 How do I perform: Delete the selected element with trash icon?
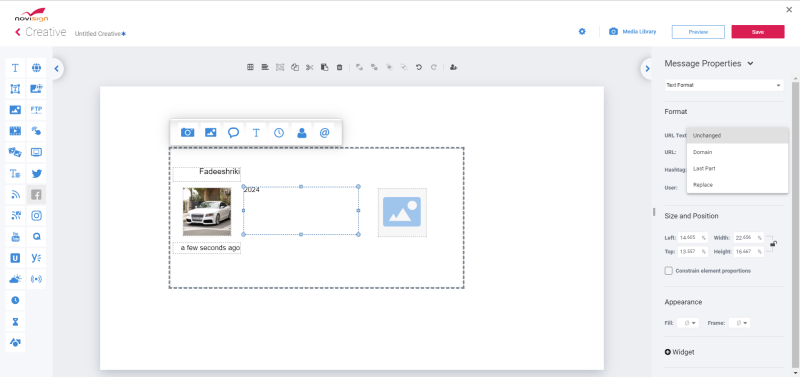click(339, 67)
